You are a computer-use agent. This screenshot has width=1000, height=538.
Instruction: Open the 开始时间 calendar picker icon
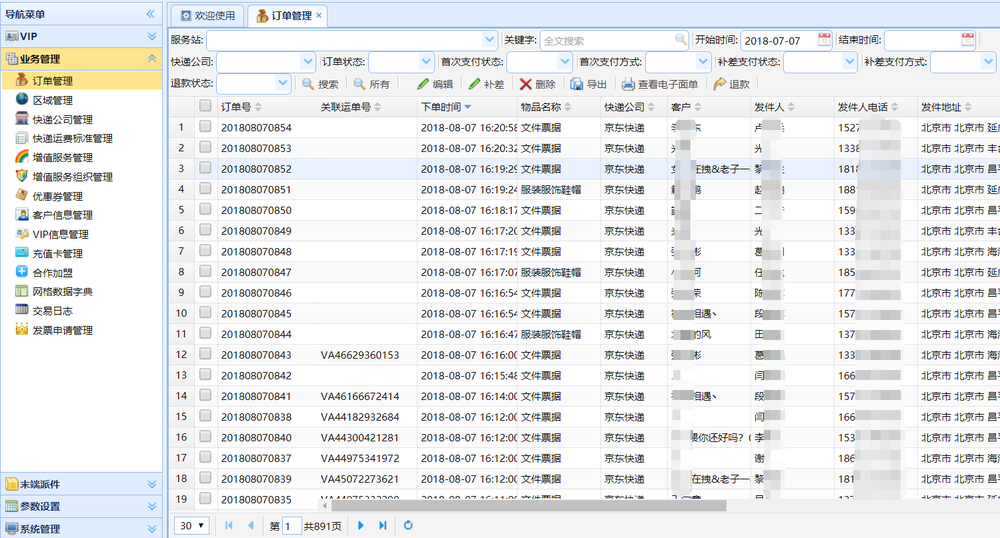(x=824, y=40)
